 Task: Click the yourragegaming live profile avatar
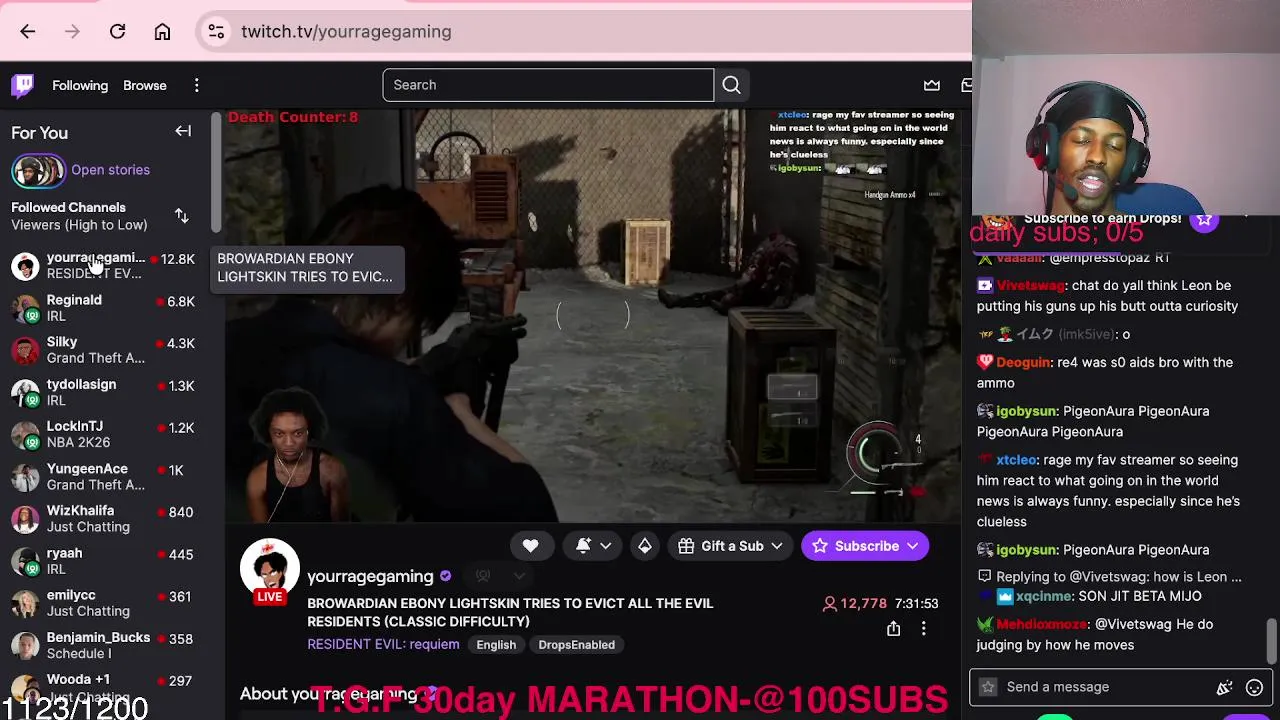(x=269, y=569)
